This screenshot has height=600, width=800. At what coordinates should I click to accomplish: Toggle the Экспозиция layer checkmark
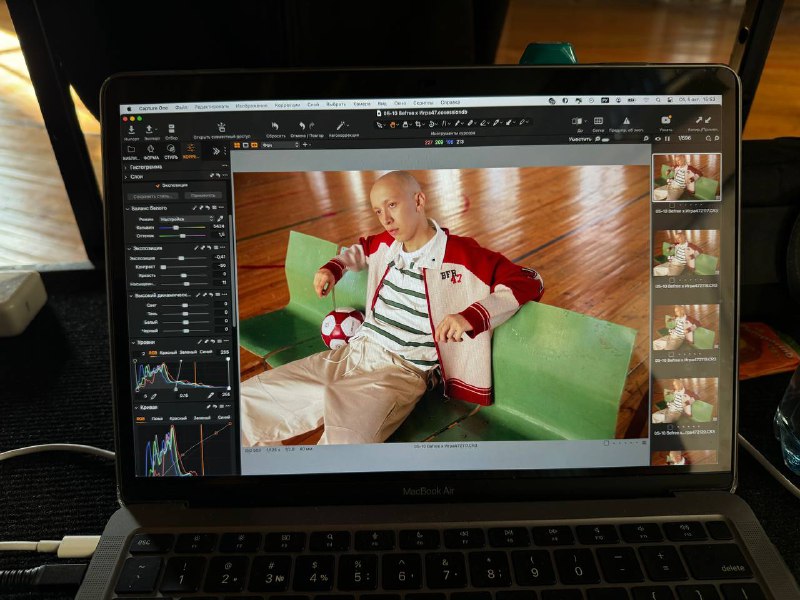[158, 186]
